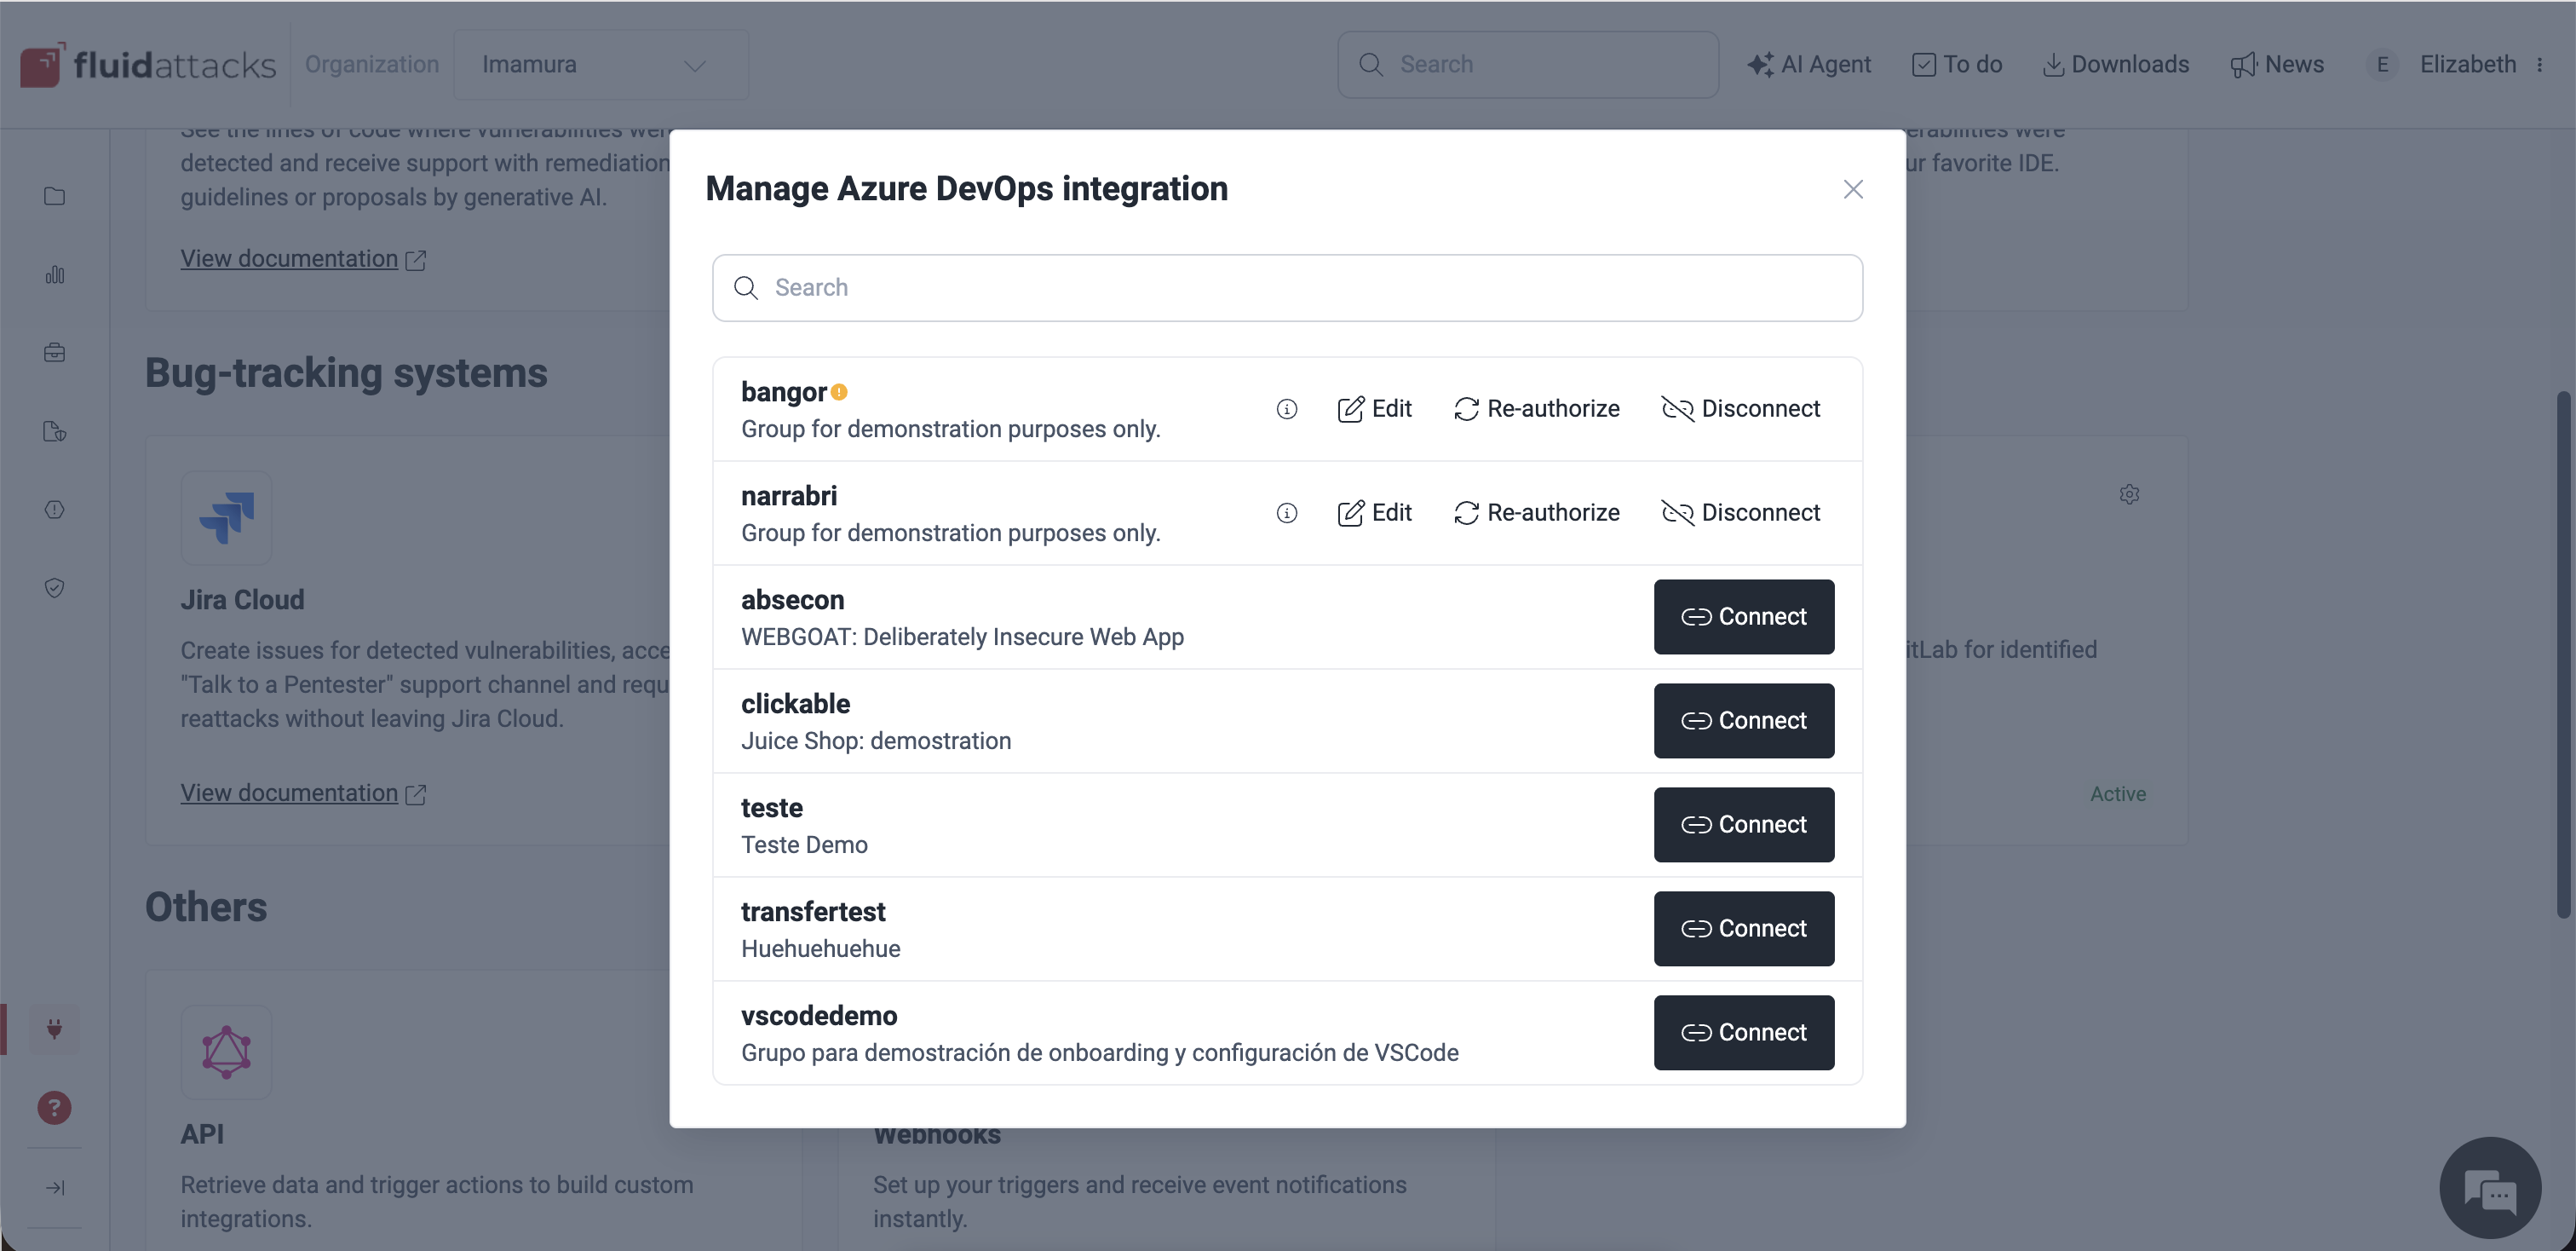Disconnect the bangor group
This screenshot has height=1251, width=2576.
[x=1741, y=409]
